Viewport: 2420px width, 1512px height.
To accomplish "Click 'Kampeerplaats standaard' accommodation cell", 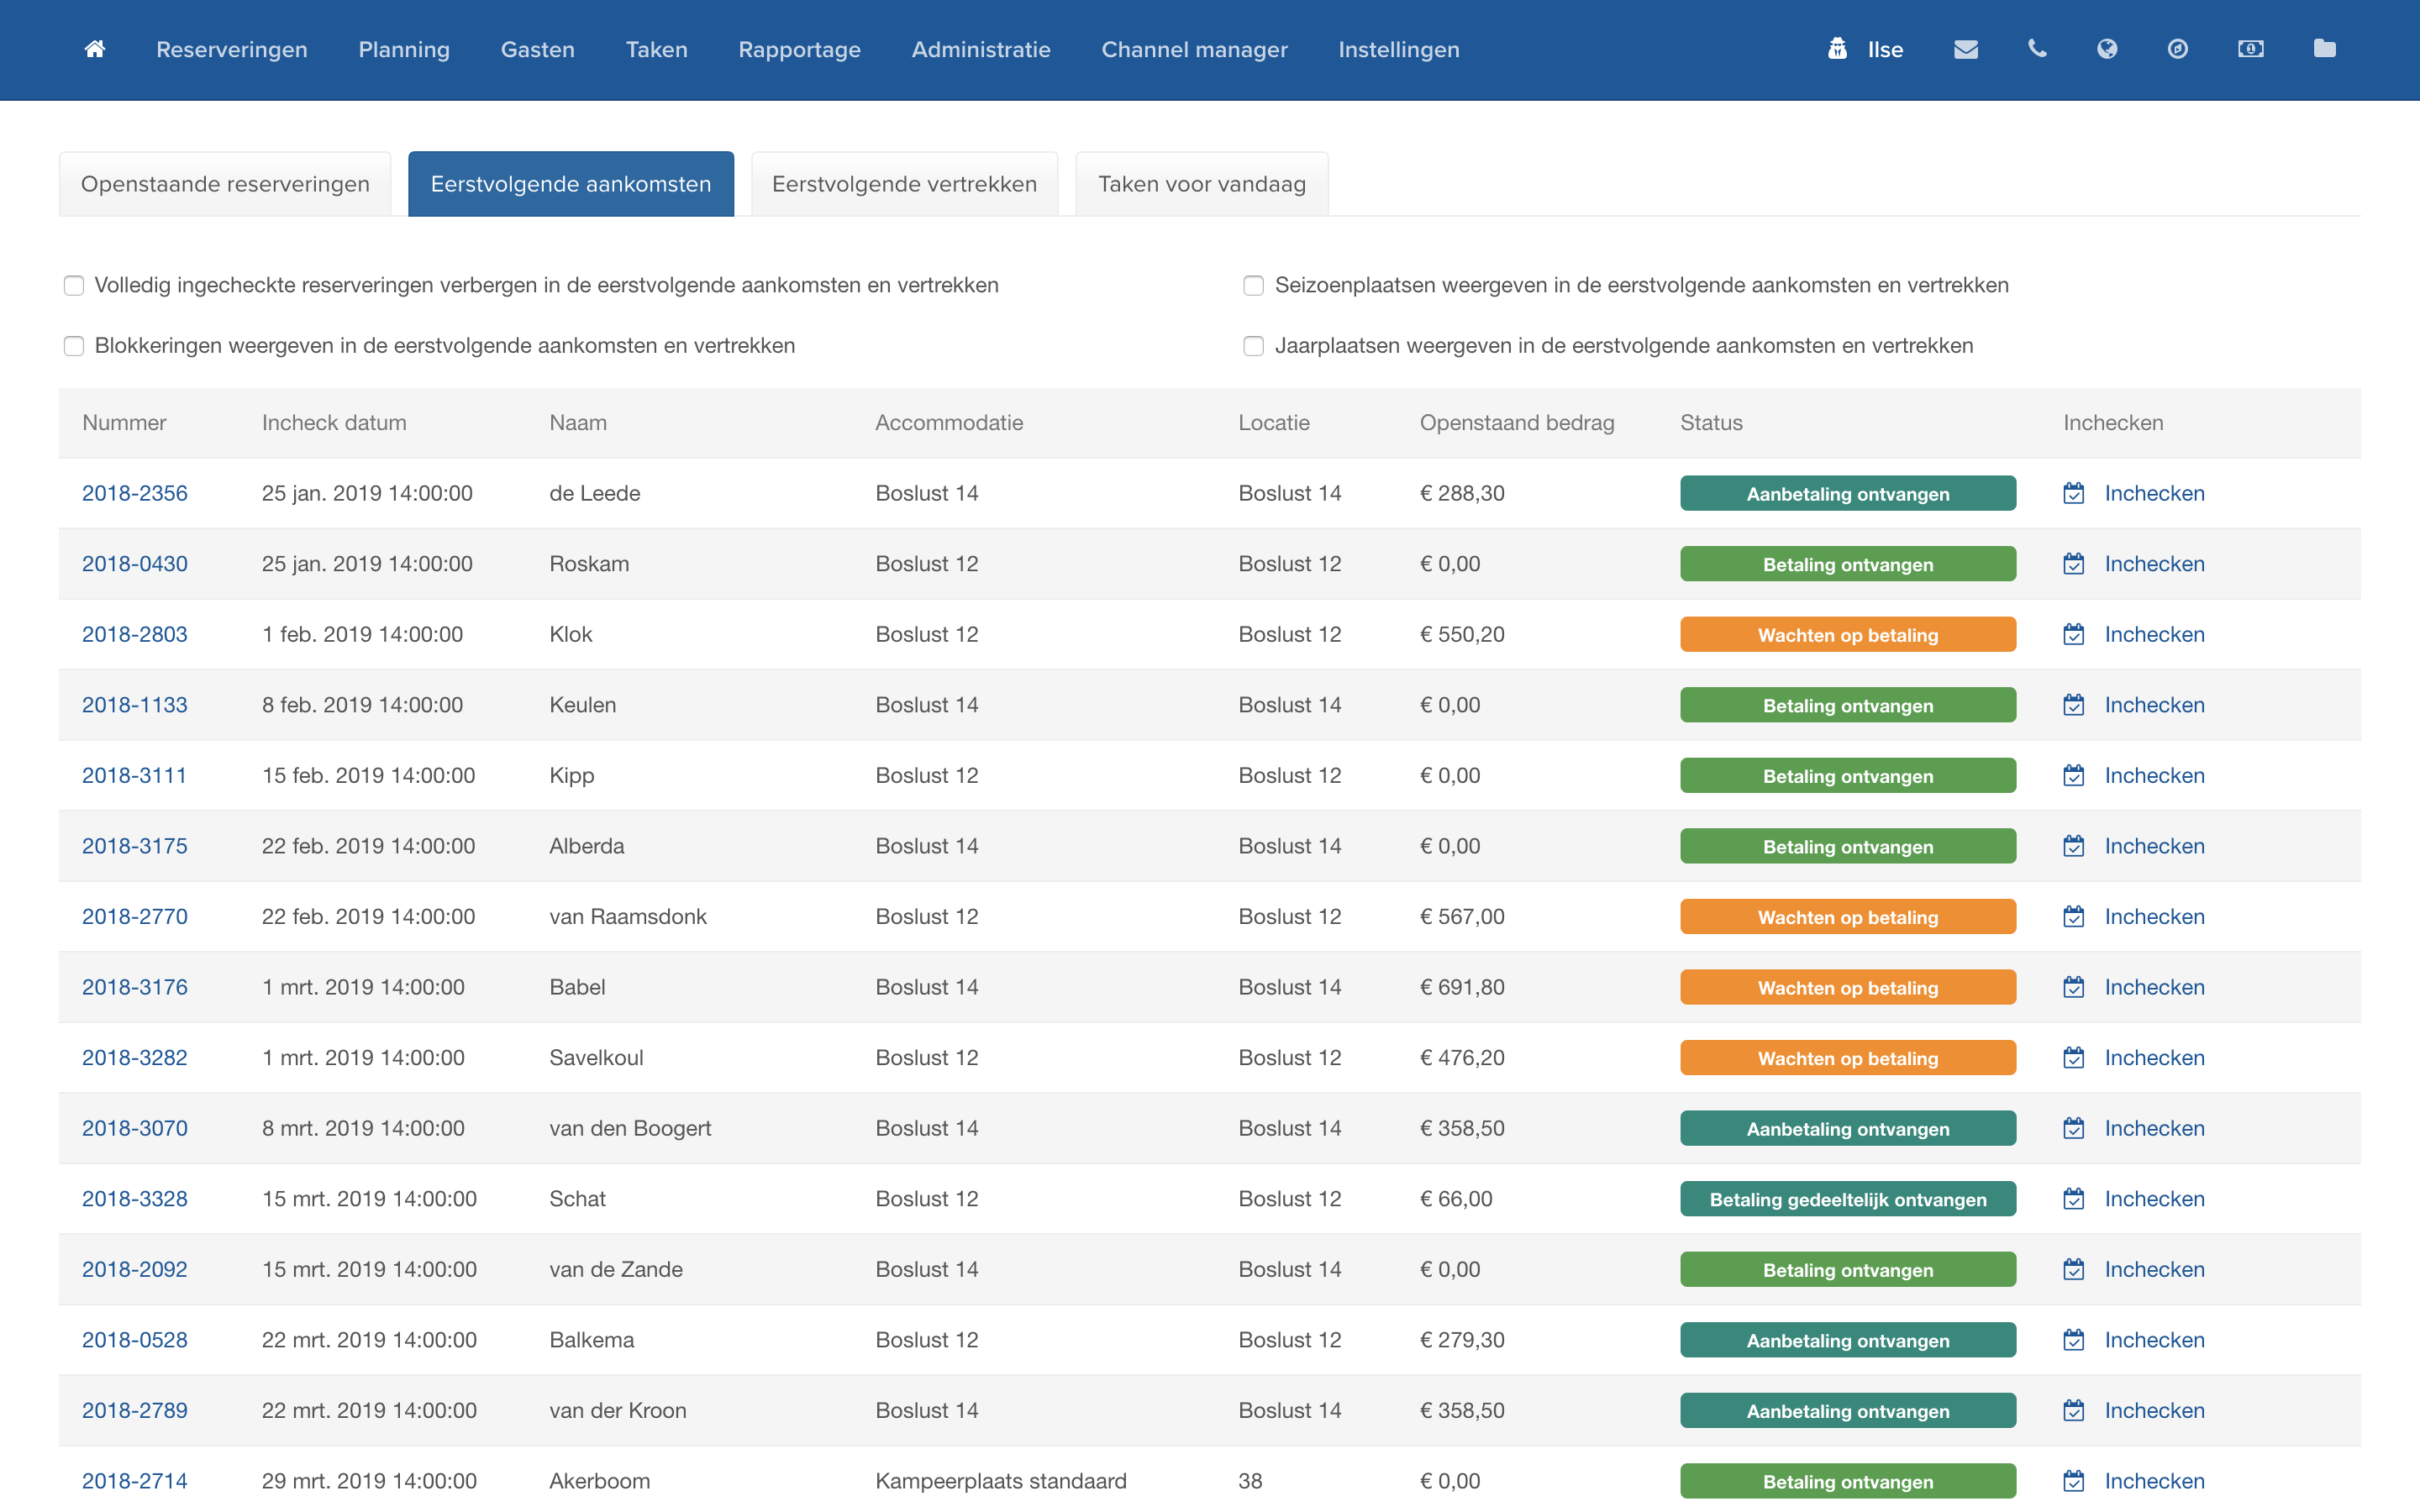I will coord(1001,1481).
